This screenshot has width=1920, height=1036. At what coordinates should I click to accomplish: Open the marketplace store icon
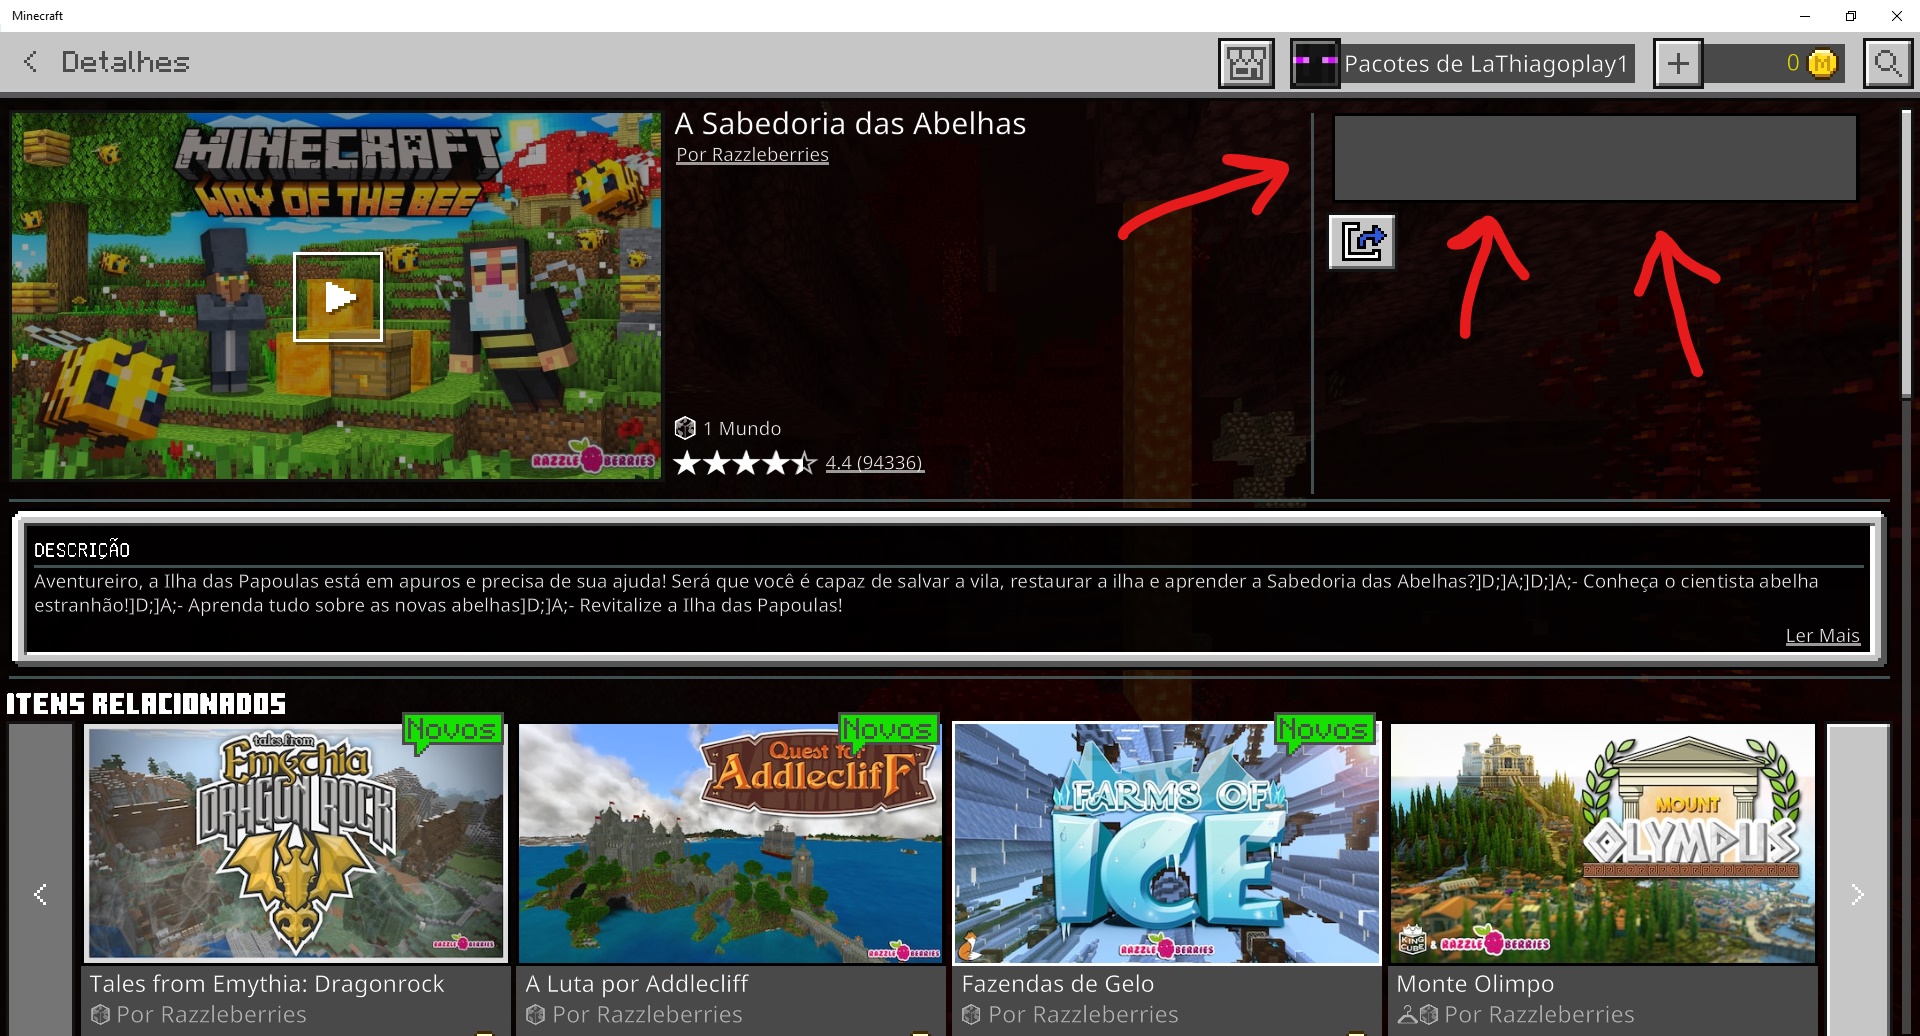pos(1246,64)
